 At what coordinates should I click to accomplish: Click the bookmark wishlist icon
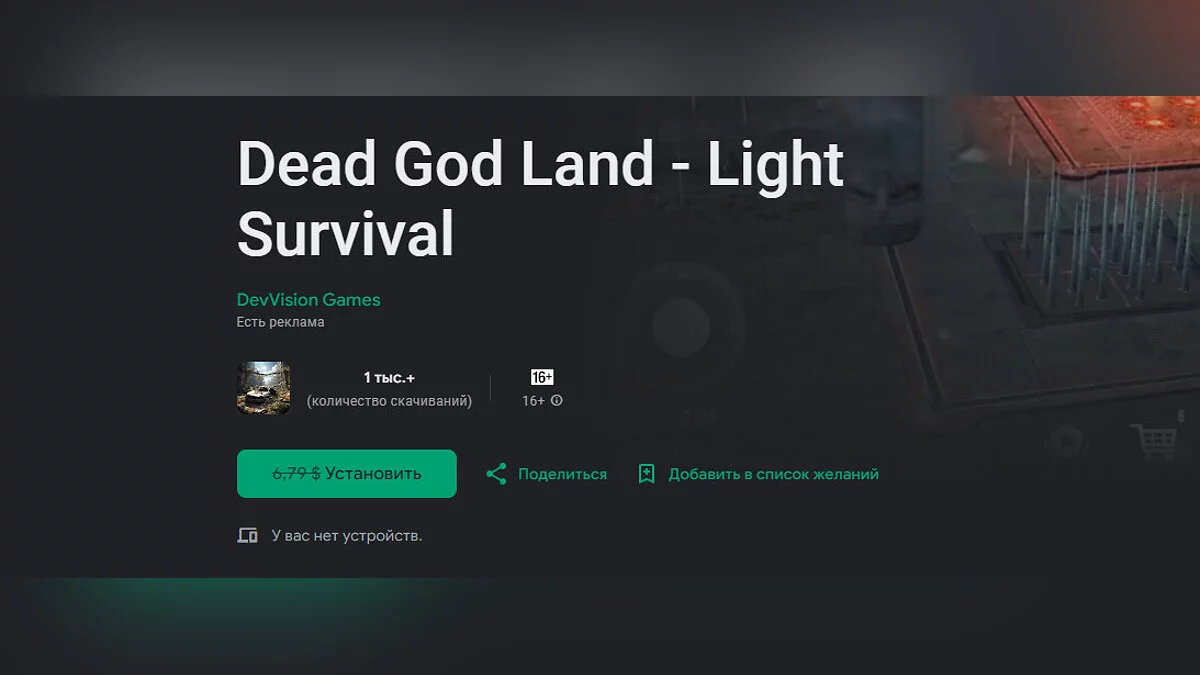click(646, 474)
